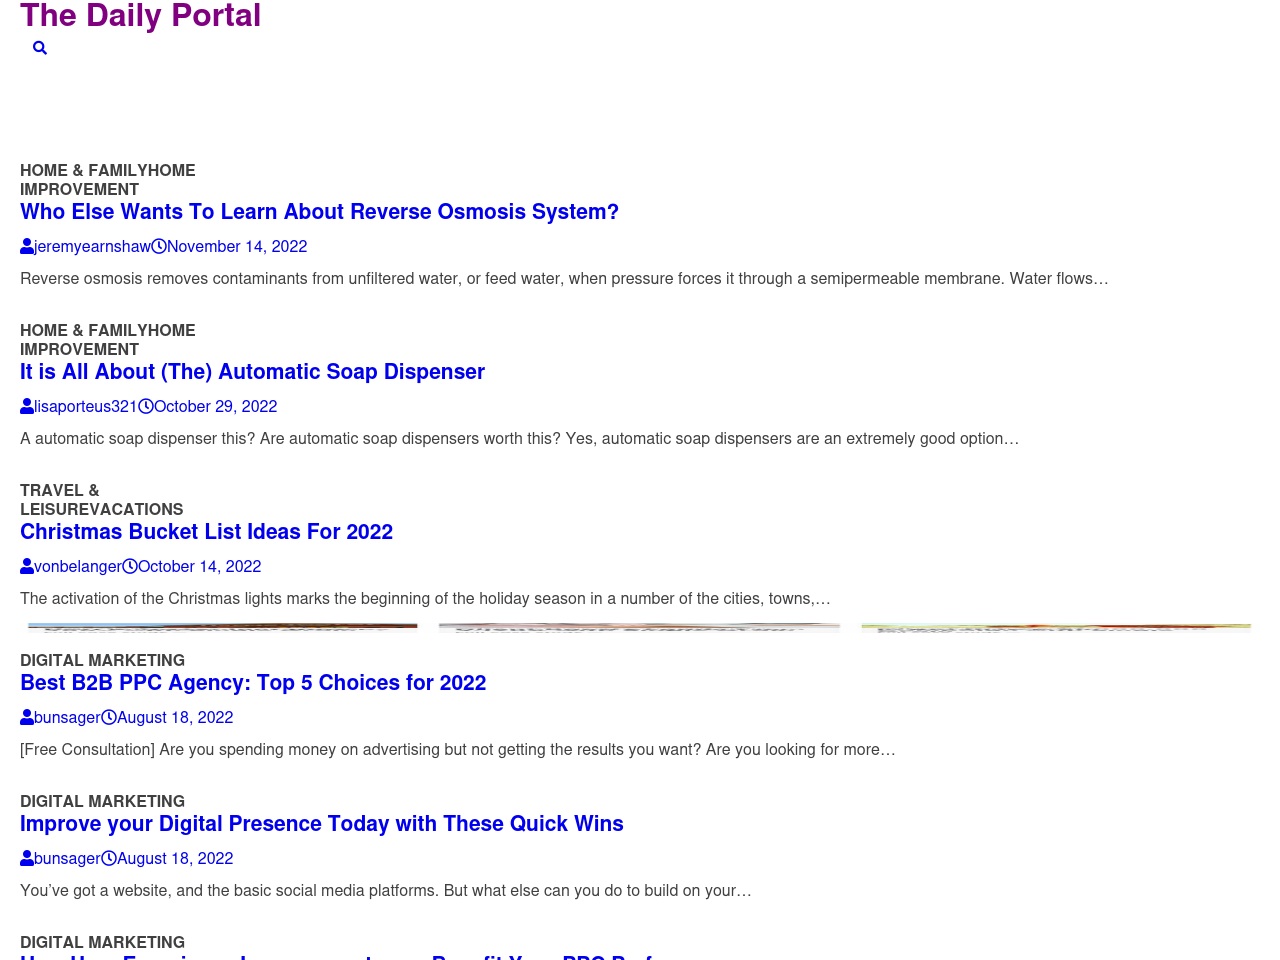The image size is (1280, 960).
Task: Click the excerpt beginning 'A automatic soap dispenser this?'
Action: [x=519, y=438]
